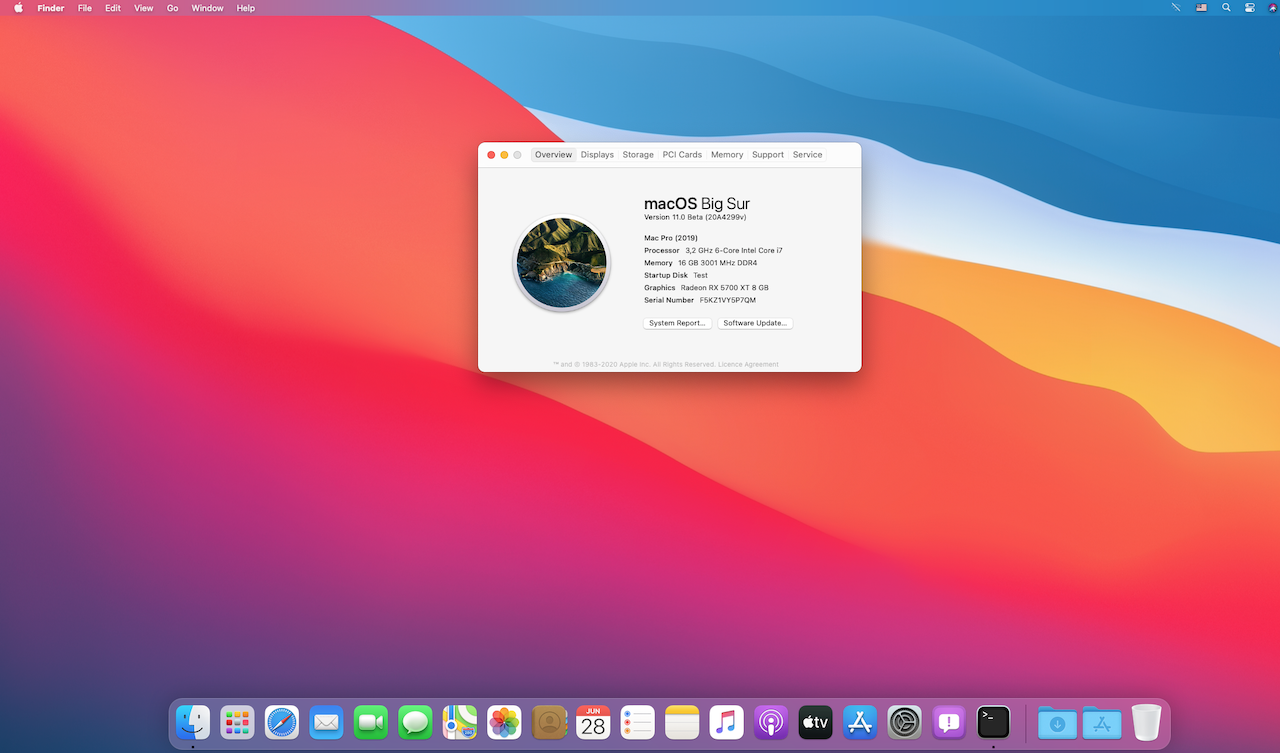This screenshot has height=753, width=1280.
Task: Select the Overview tab
Action: 553,155
